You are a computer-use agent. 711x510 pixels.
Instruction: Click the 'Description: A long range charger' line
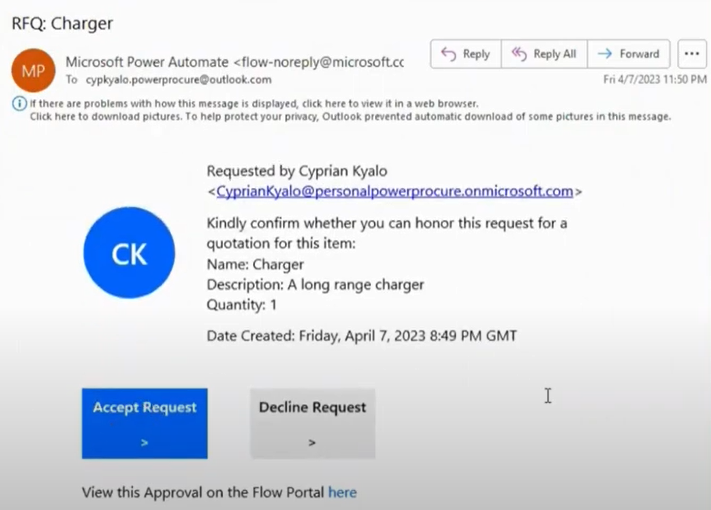[315, 284]
